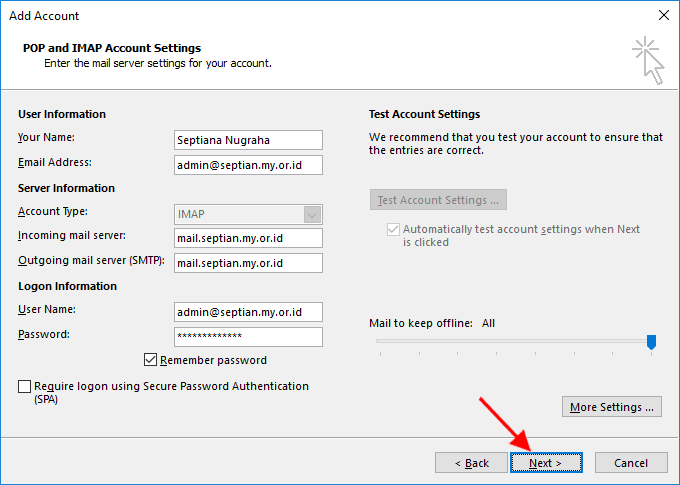Viewport: 680px width, 485px height.
Task: Click the Mail to keep offline slider handle
Action: [651, 342]
